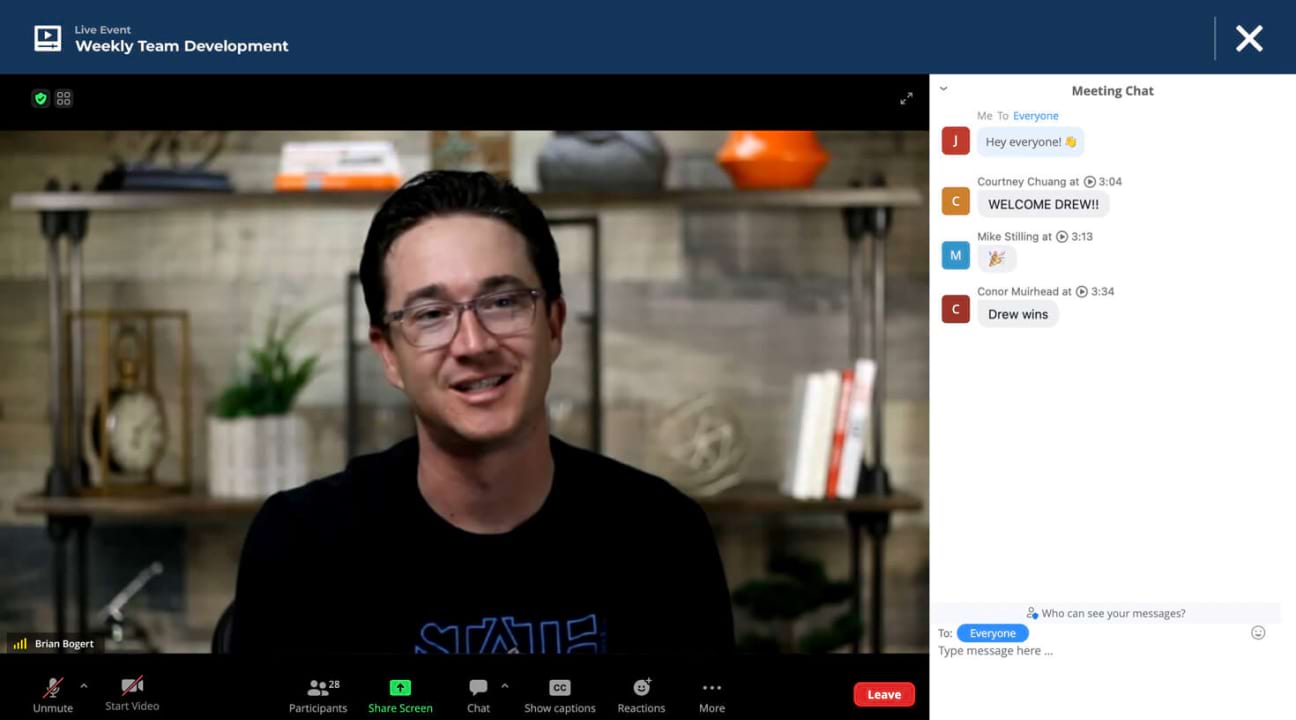Screen dimensions: 1296x720
Task: Click the Leave meeting button
Action: [x=883, y=695]
